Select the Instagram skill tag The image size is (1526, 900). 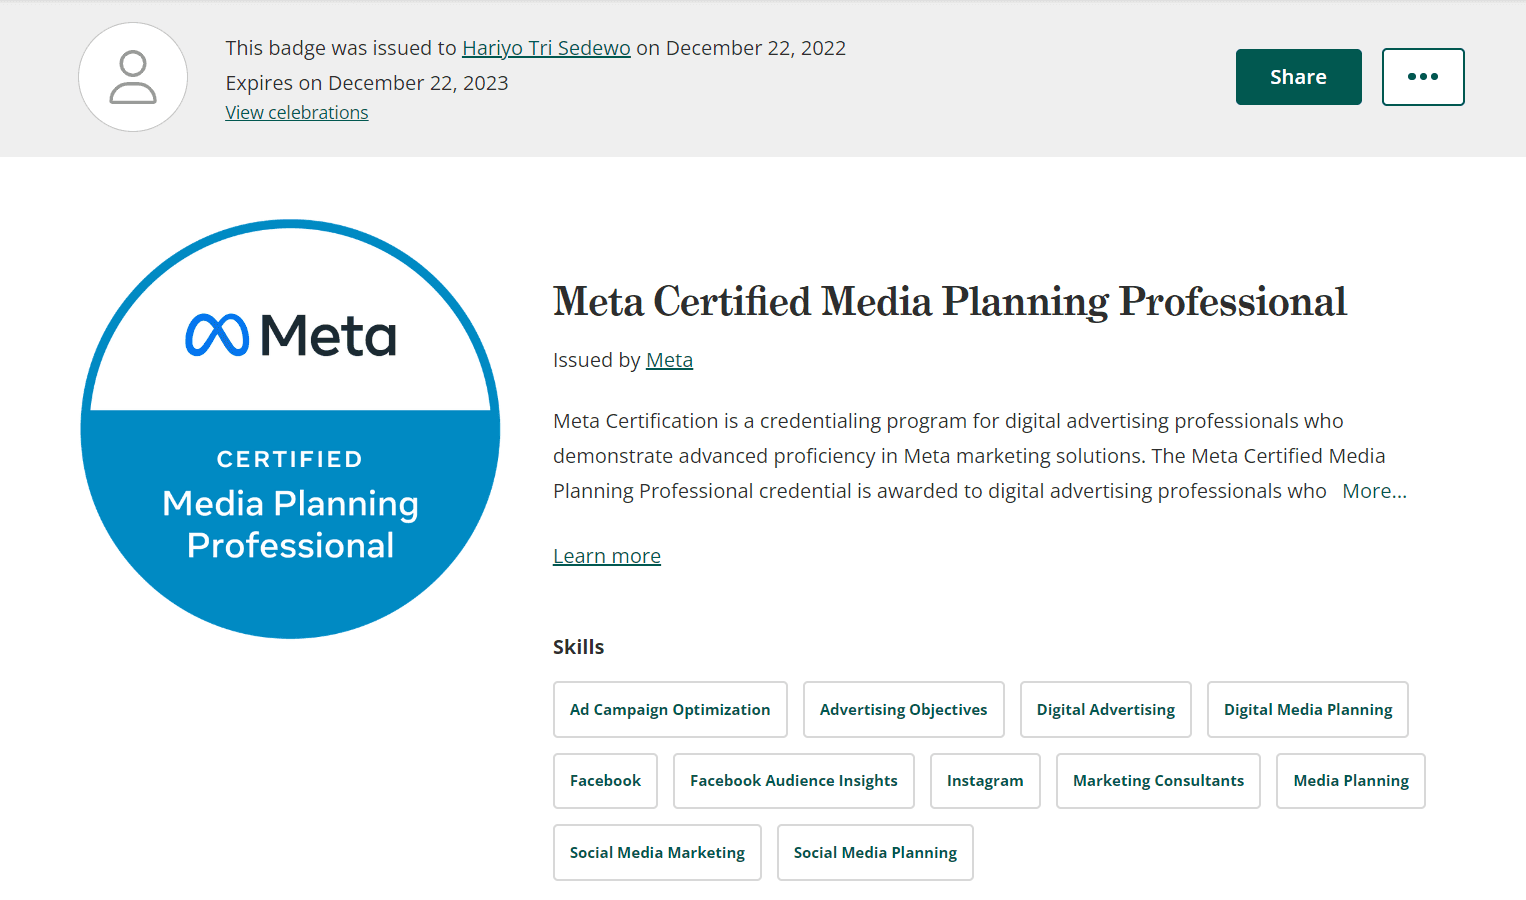(x=985, y=781)
